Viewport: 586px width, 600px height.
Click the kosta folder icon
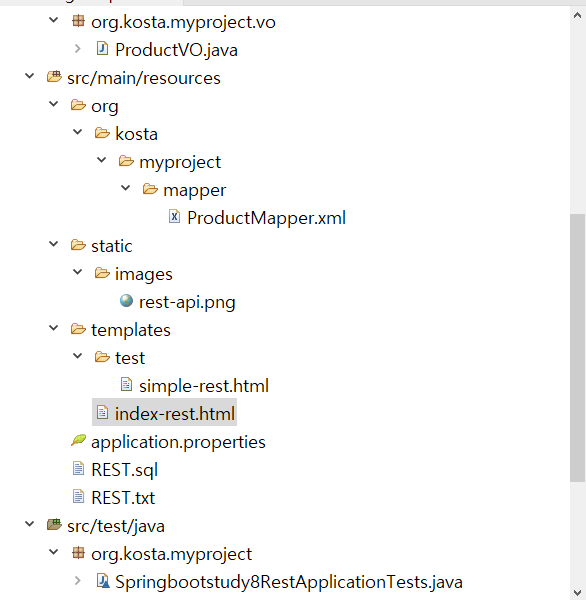point(102,133)
